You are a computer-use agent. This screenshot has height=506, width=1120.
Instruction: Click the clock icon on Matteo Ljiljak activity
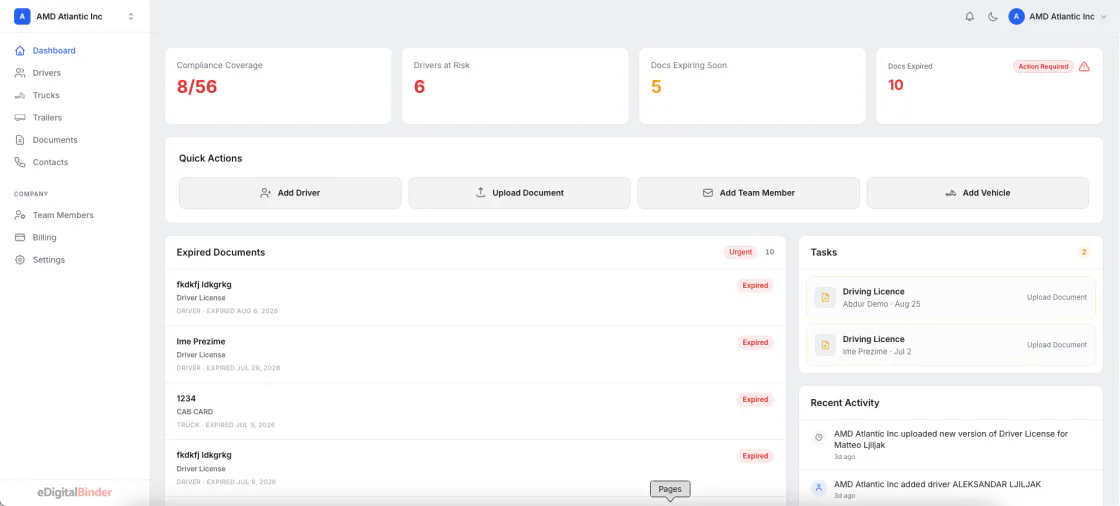click(819, 437)
